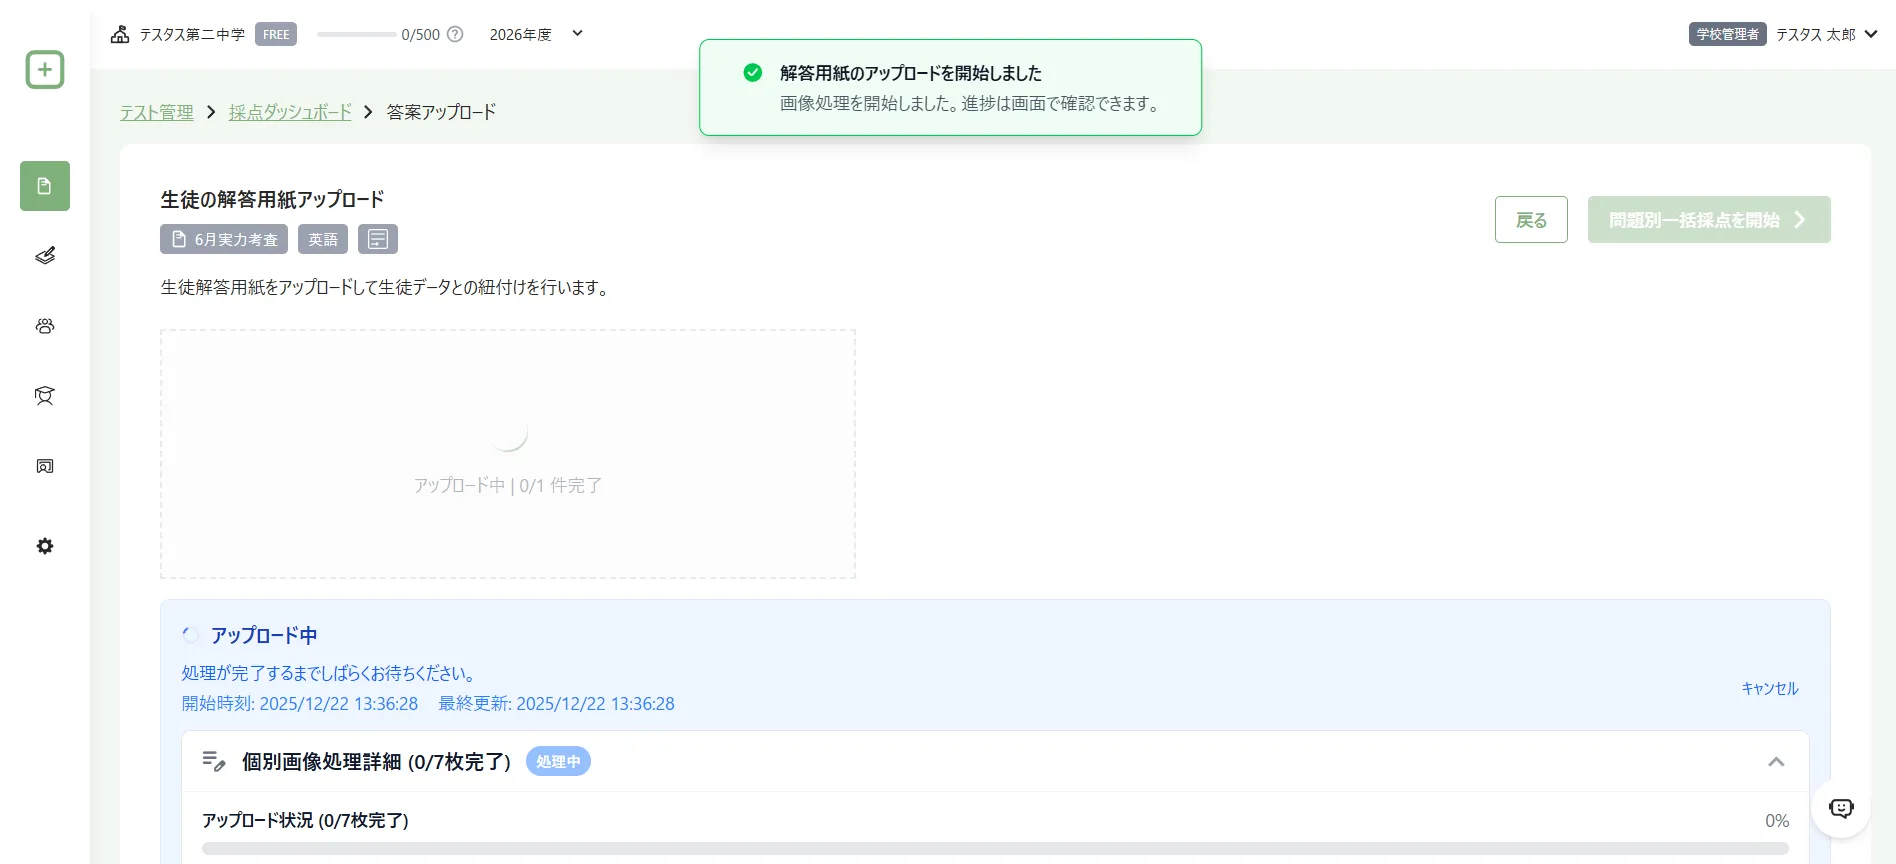The width and height of the screenshot is (1896, 864).
Task: Click the help question mark next to 0/500
Action: pyautogui.click(x=455, y=34)
